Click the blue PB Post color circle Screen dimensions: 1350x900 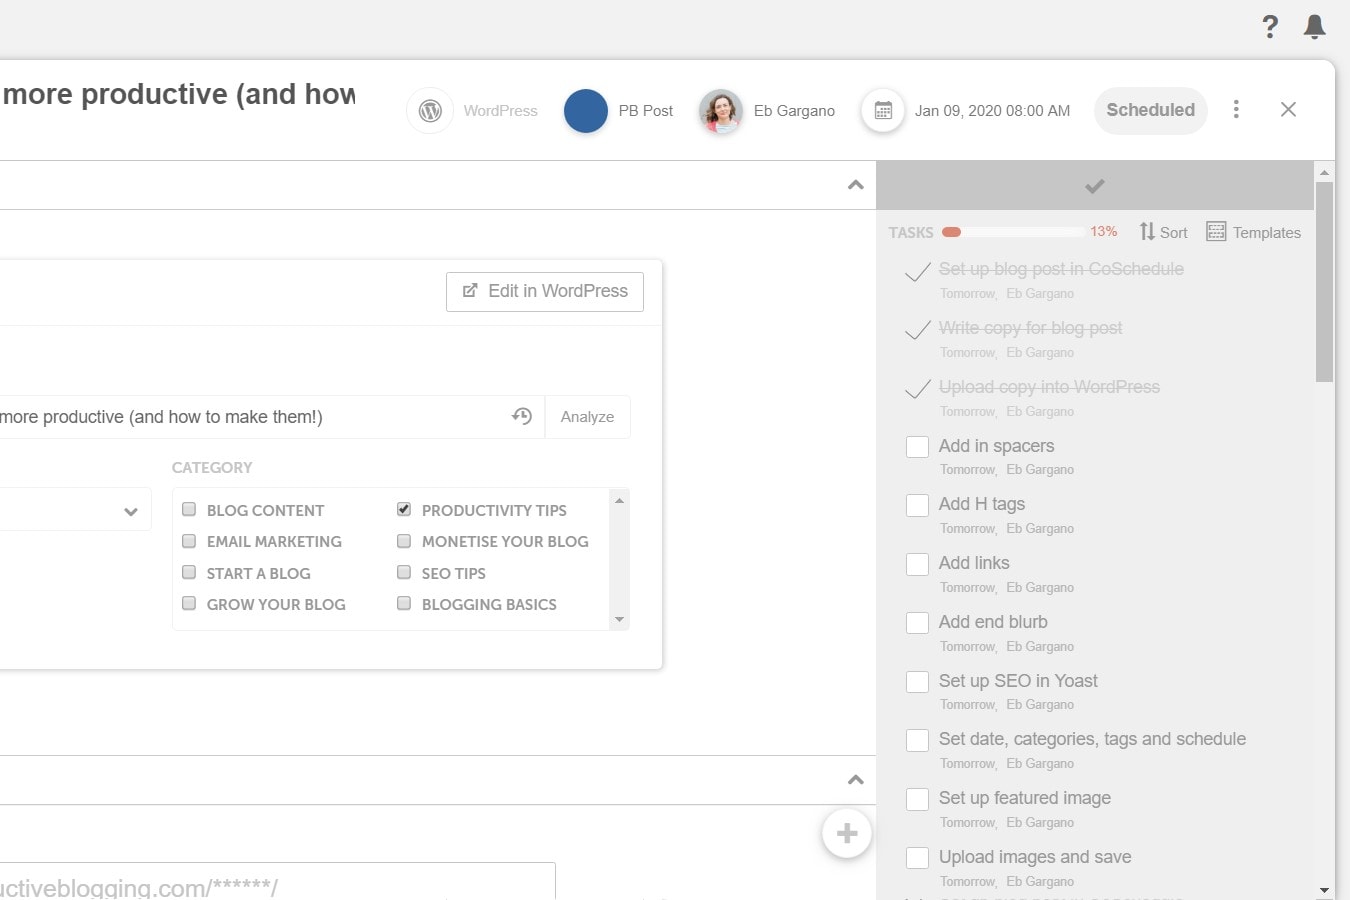tap(586, 111)
